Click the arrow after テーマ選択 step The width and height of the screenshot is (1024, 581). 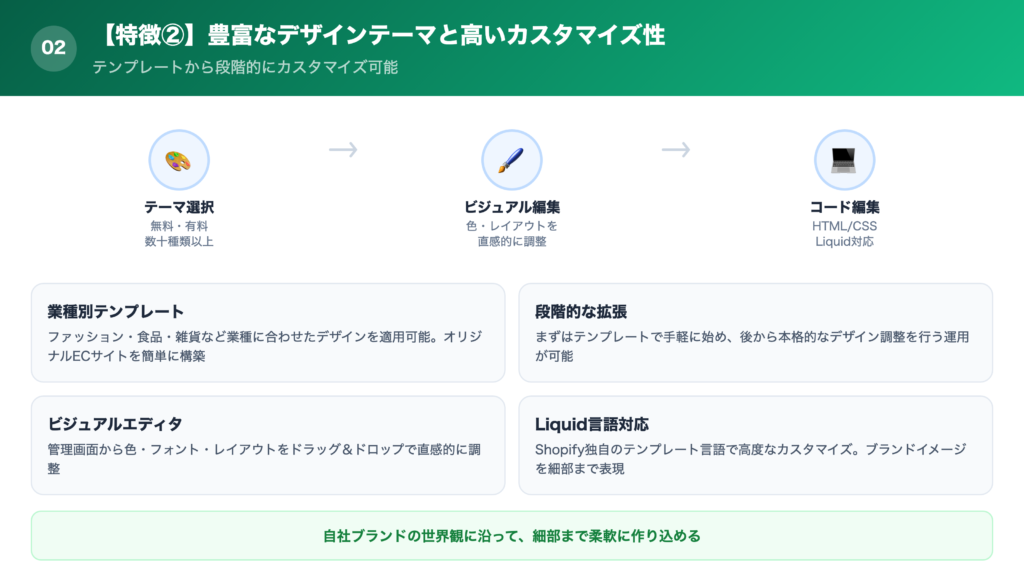pos(343,150)
